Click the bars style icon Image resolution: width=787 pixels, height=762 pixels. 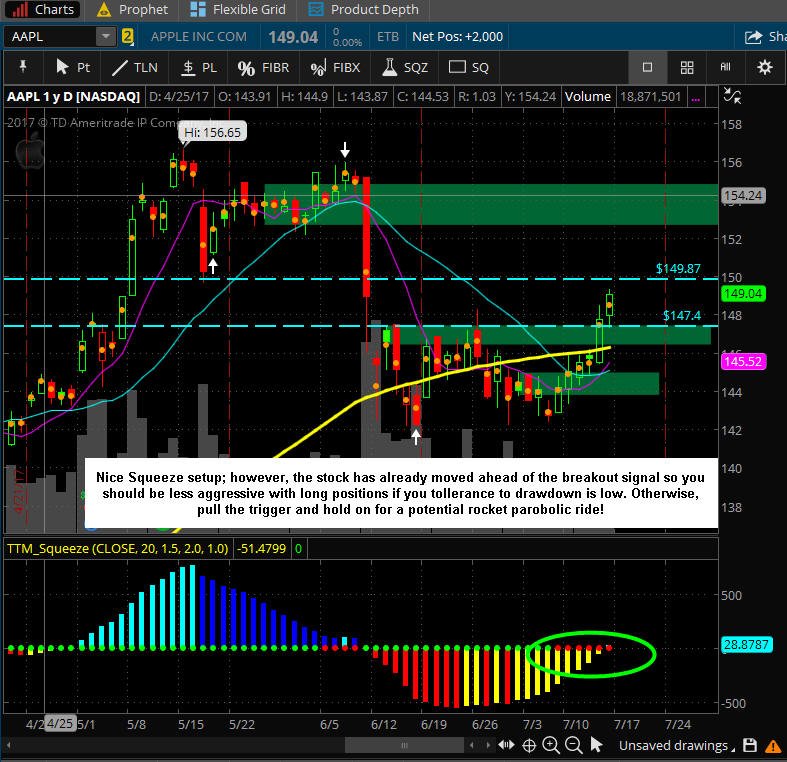tap(726, 67)
